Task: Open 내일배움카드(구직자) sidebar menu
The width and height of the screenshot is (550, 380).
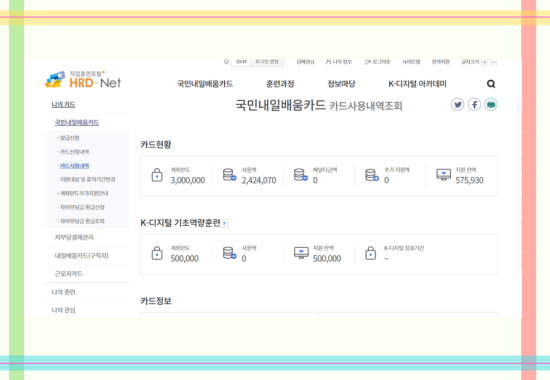Action: point(81,256)
